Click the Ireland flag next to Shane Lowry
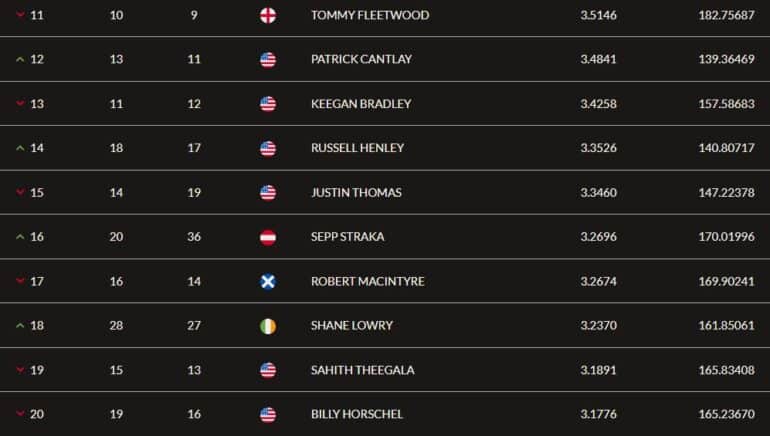Viewport: 770px width, 436px height. 268,326
